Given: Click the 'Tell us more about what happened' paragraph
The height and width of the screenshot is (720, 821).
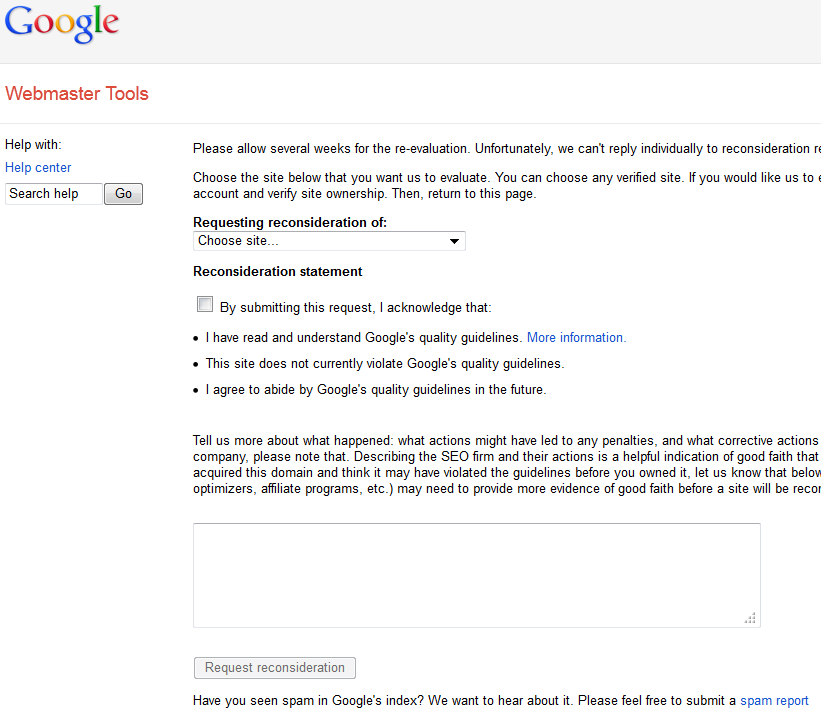Looking at the screenshot, I should (506, 464).
